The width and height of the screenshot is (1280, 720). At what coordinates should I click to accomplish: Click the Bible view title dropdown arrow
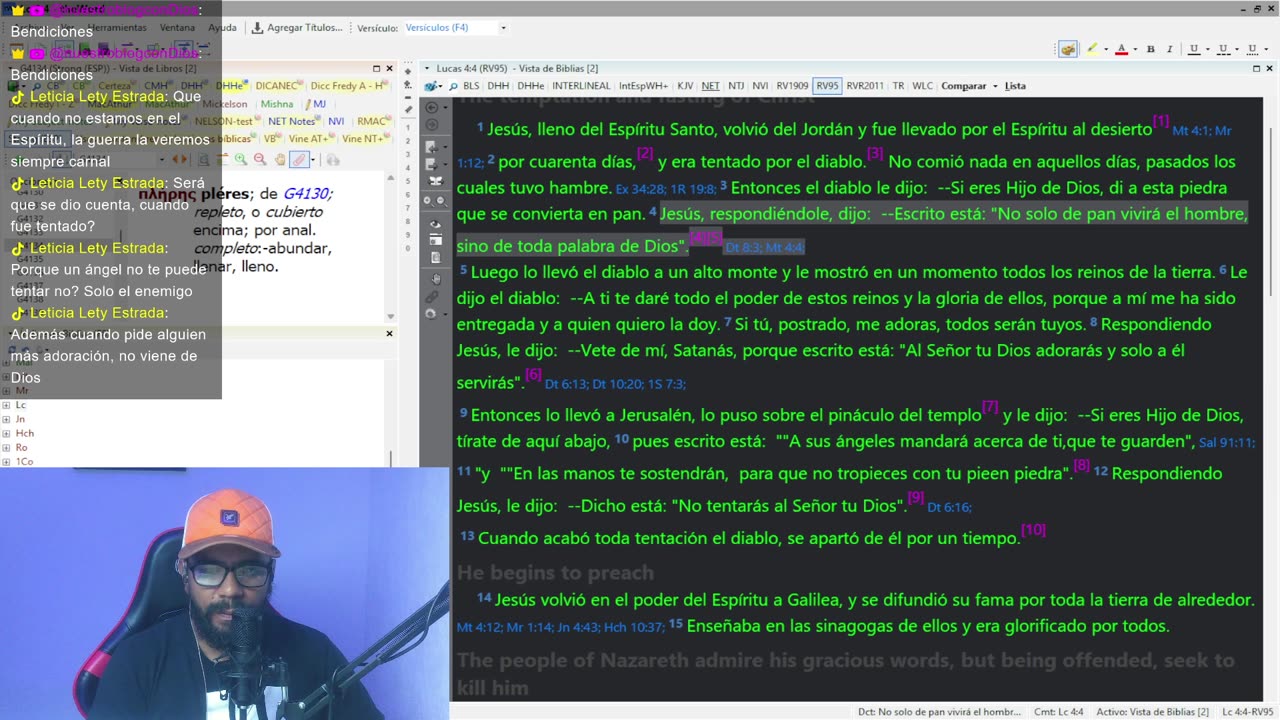[x=425, y=68]
